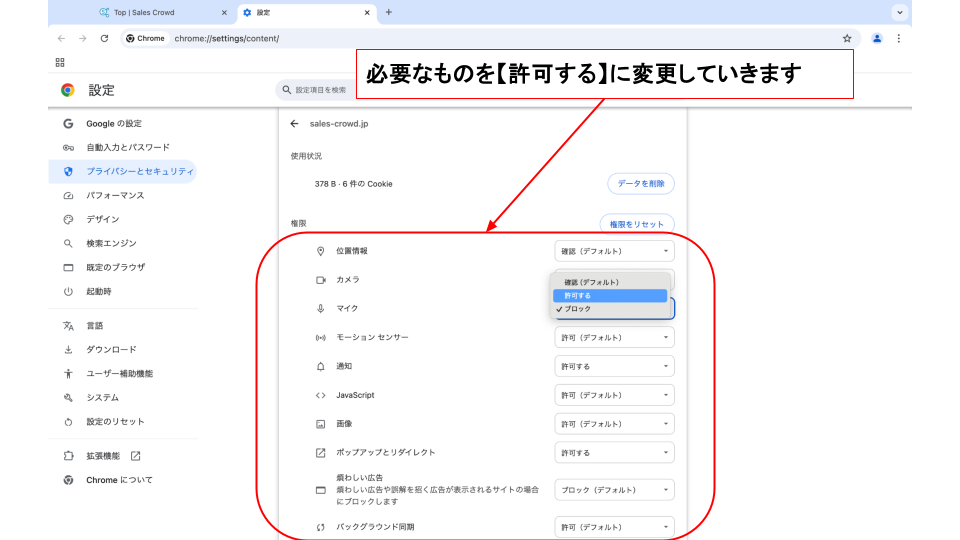Choose the checked ブロック option in the dropdown
The image size is (960, 540).
(x=610, y=309)
